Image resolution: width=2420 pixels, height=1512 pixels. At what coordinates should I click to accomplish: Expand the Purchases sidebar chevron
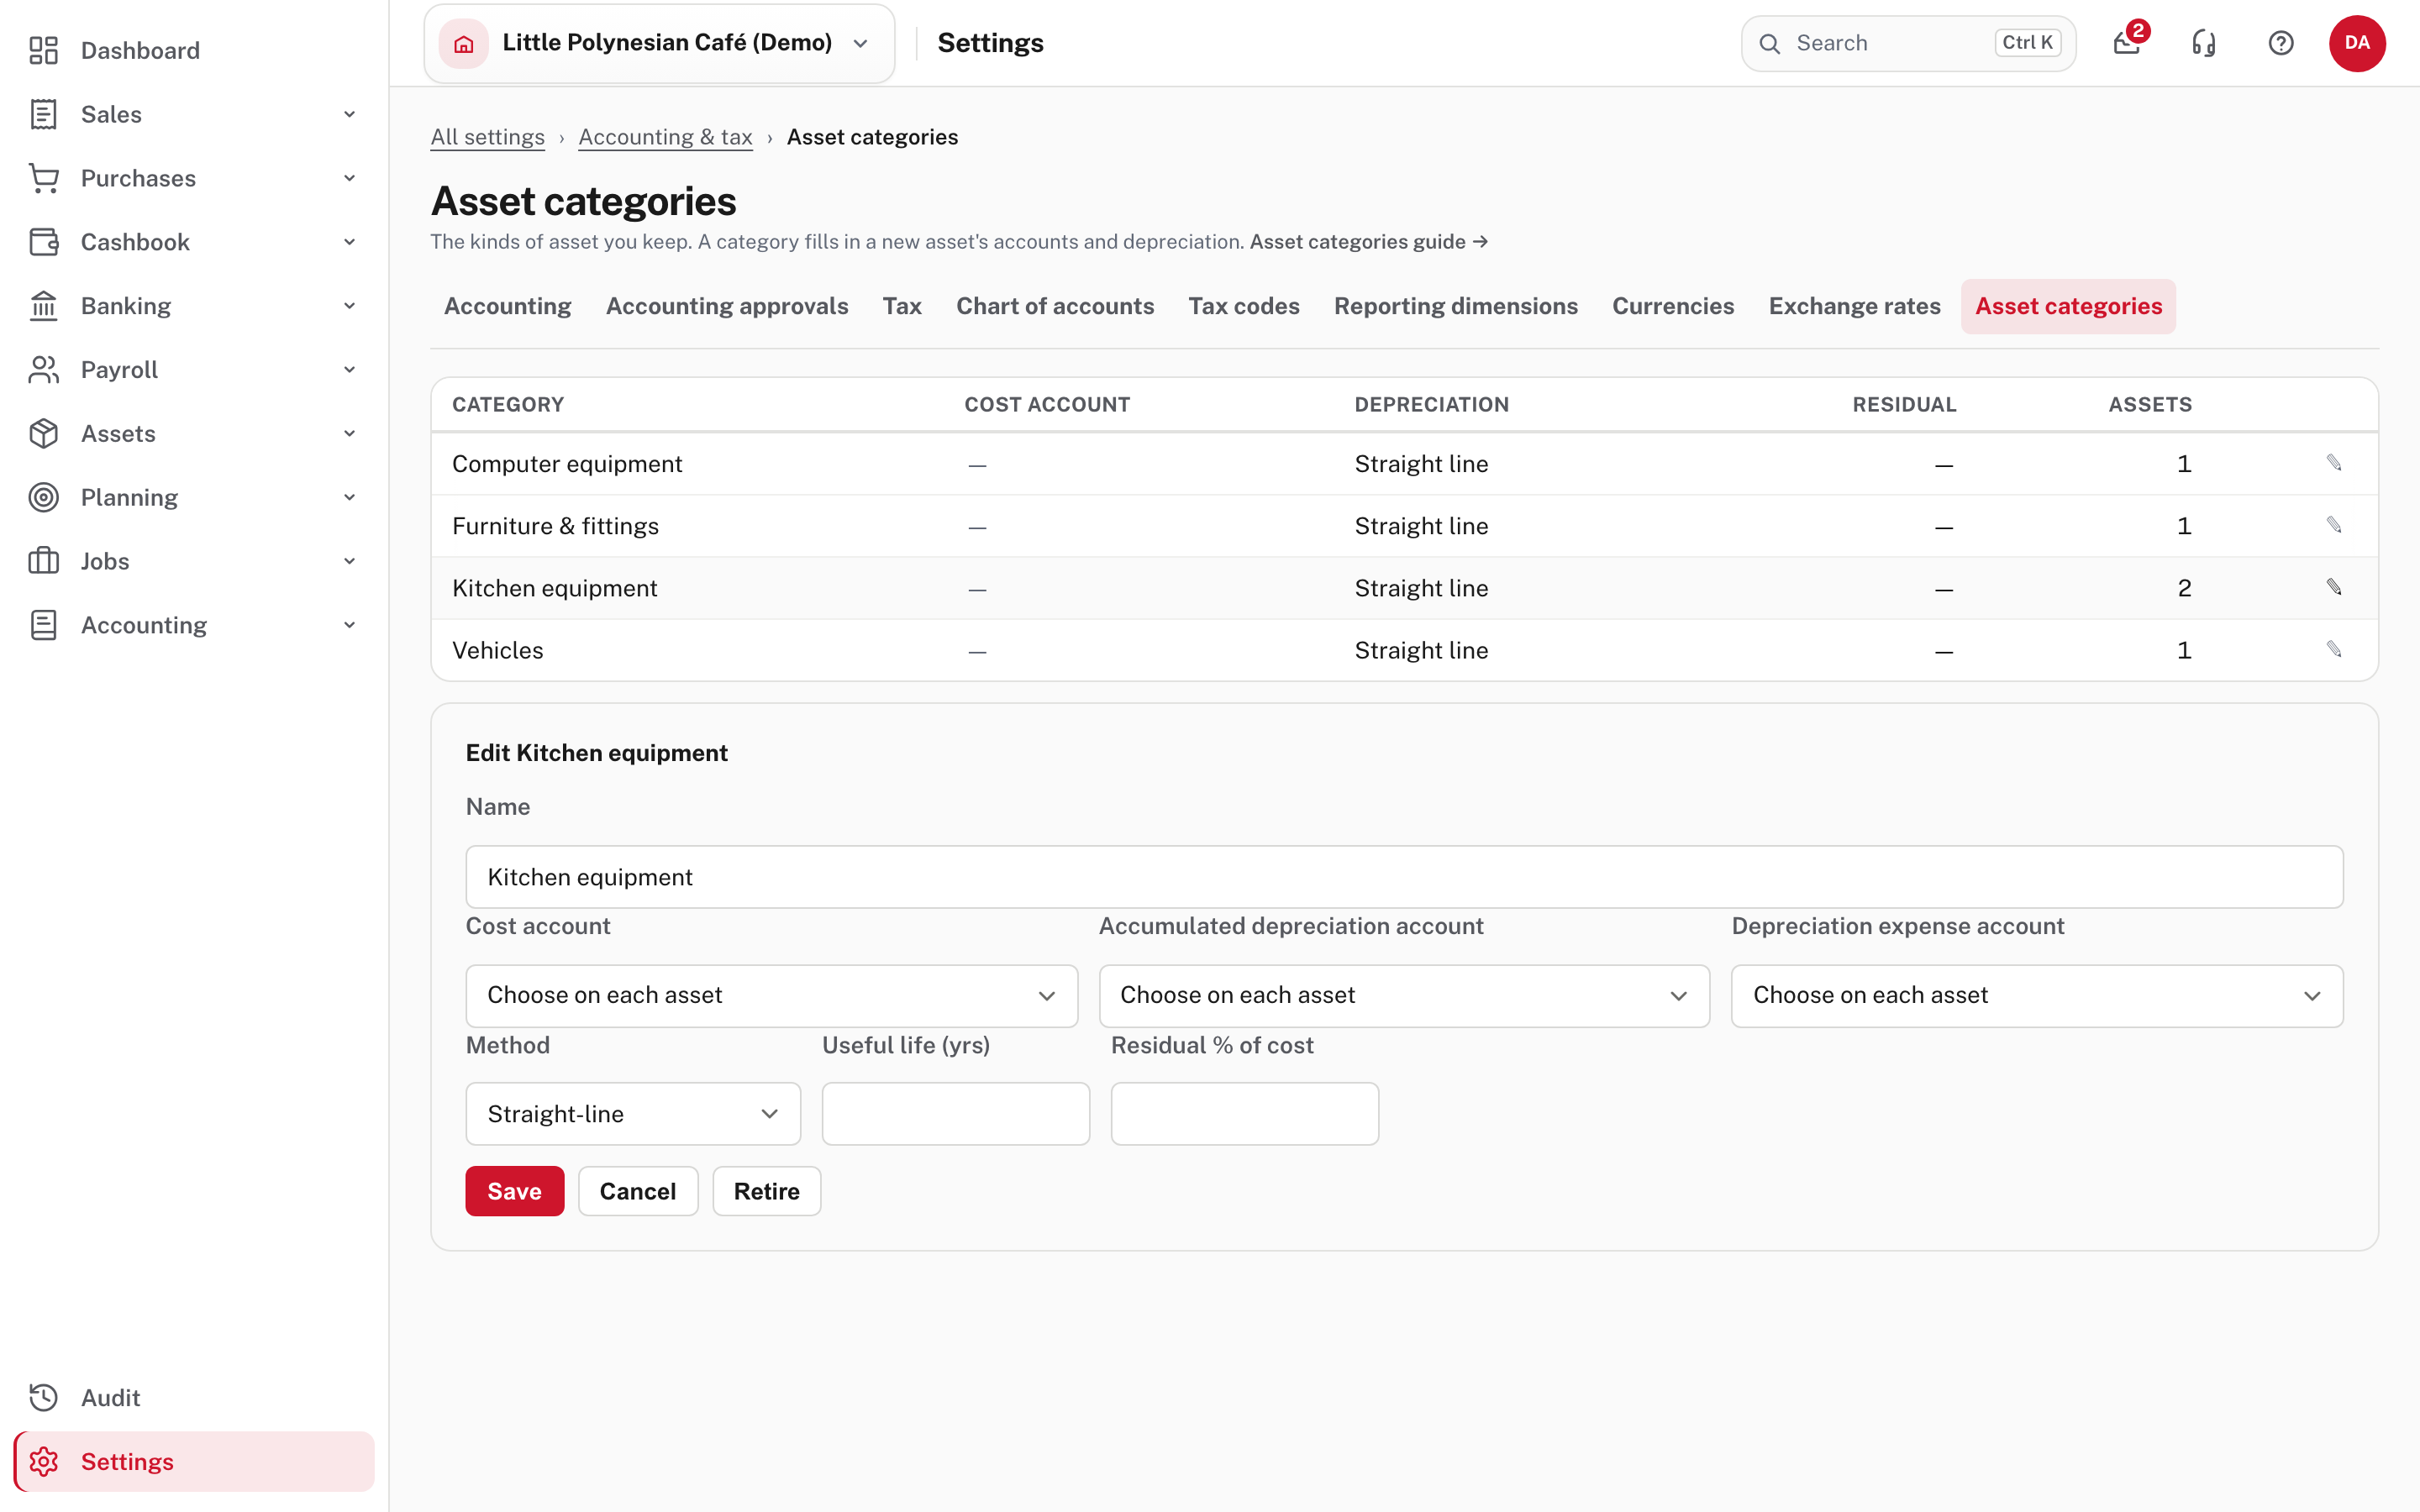click(x=350, y=178)
